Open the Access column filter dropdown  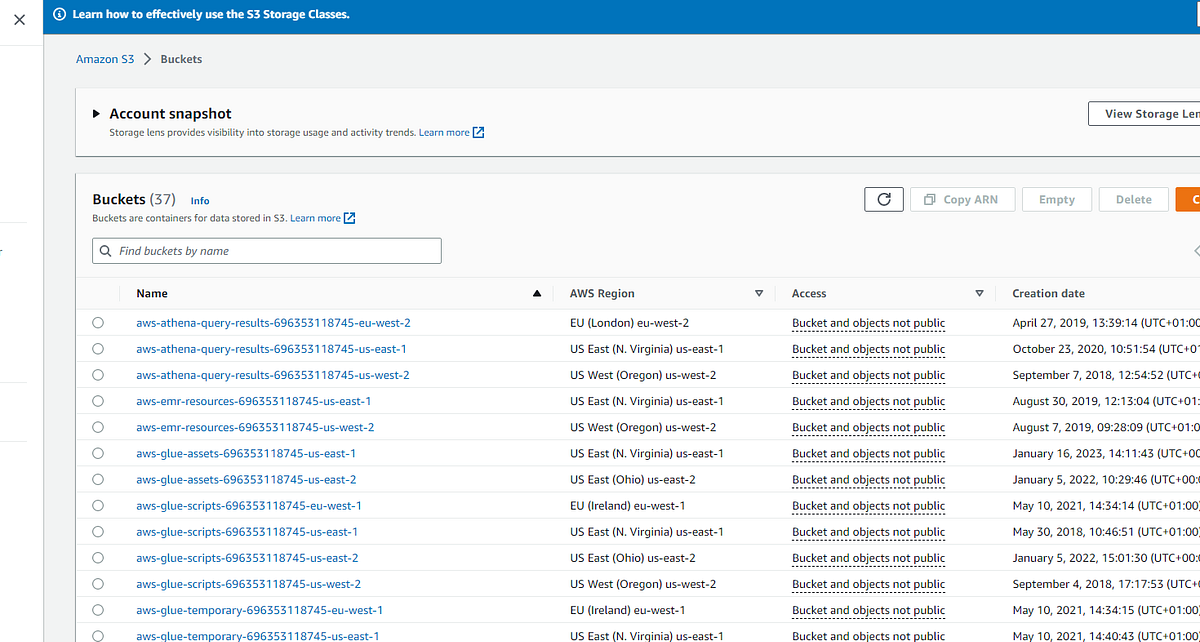pyautogui.click(x=979, y=293)
